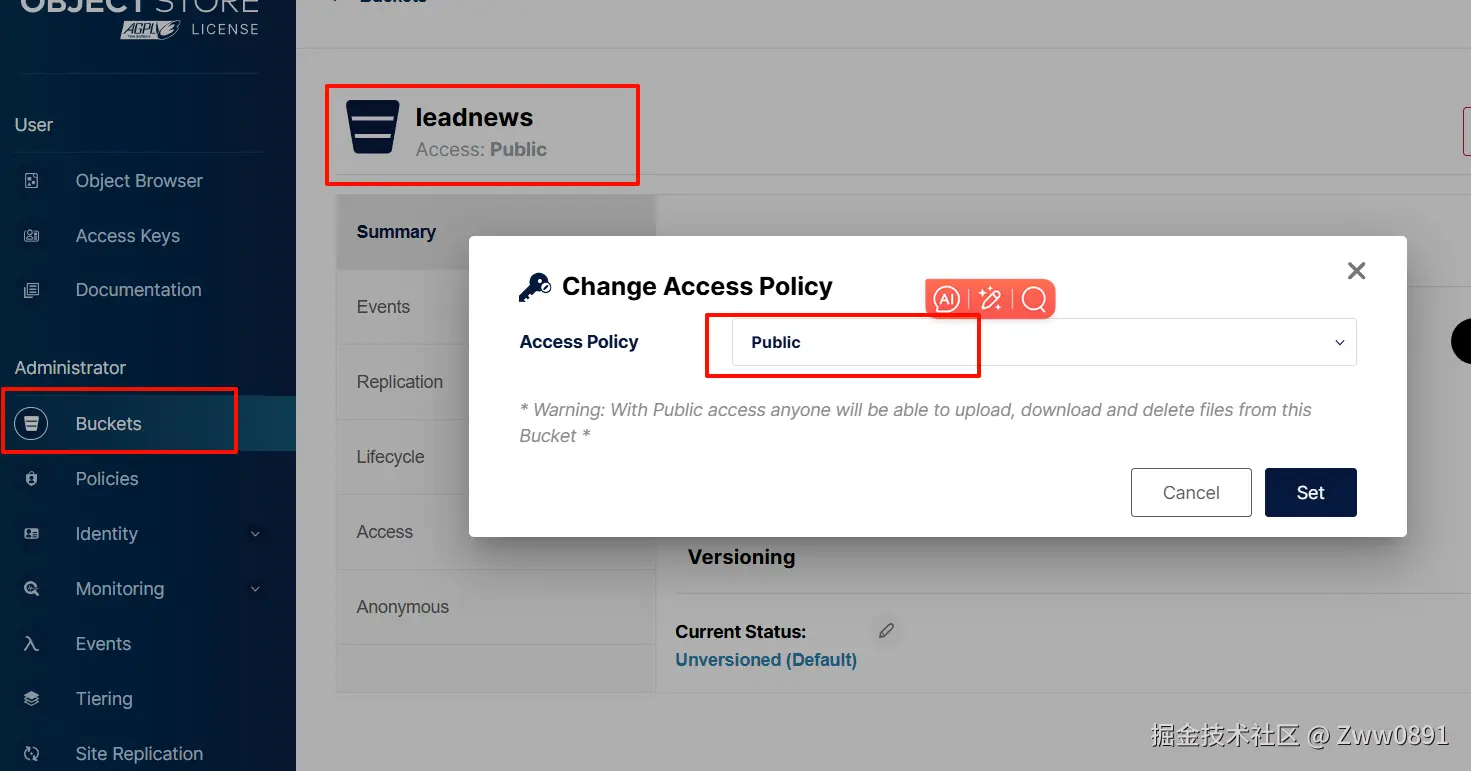The height and width of the screenshot is (771, 1471).
Task: Click the pencil icon beside Current Status
Action: coord(886,631)
